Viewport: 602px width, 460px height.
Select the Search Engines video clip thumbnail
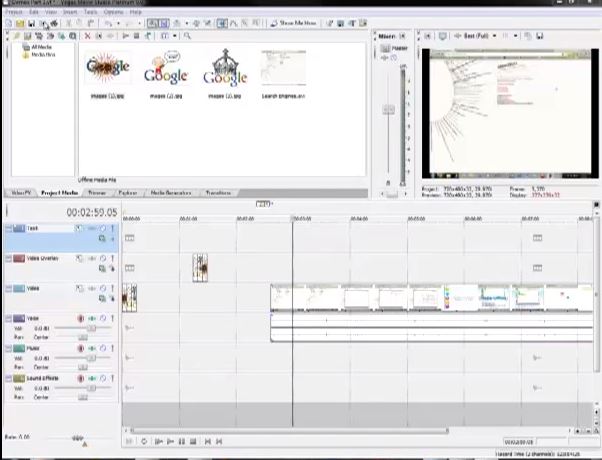click(283, 68)
